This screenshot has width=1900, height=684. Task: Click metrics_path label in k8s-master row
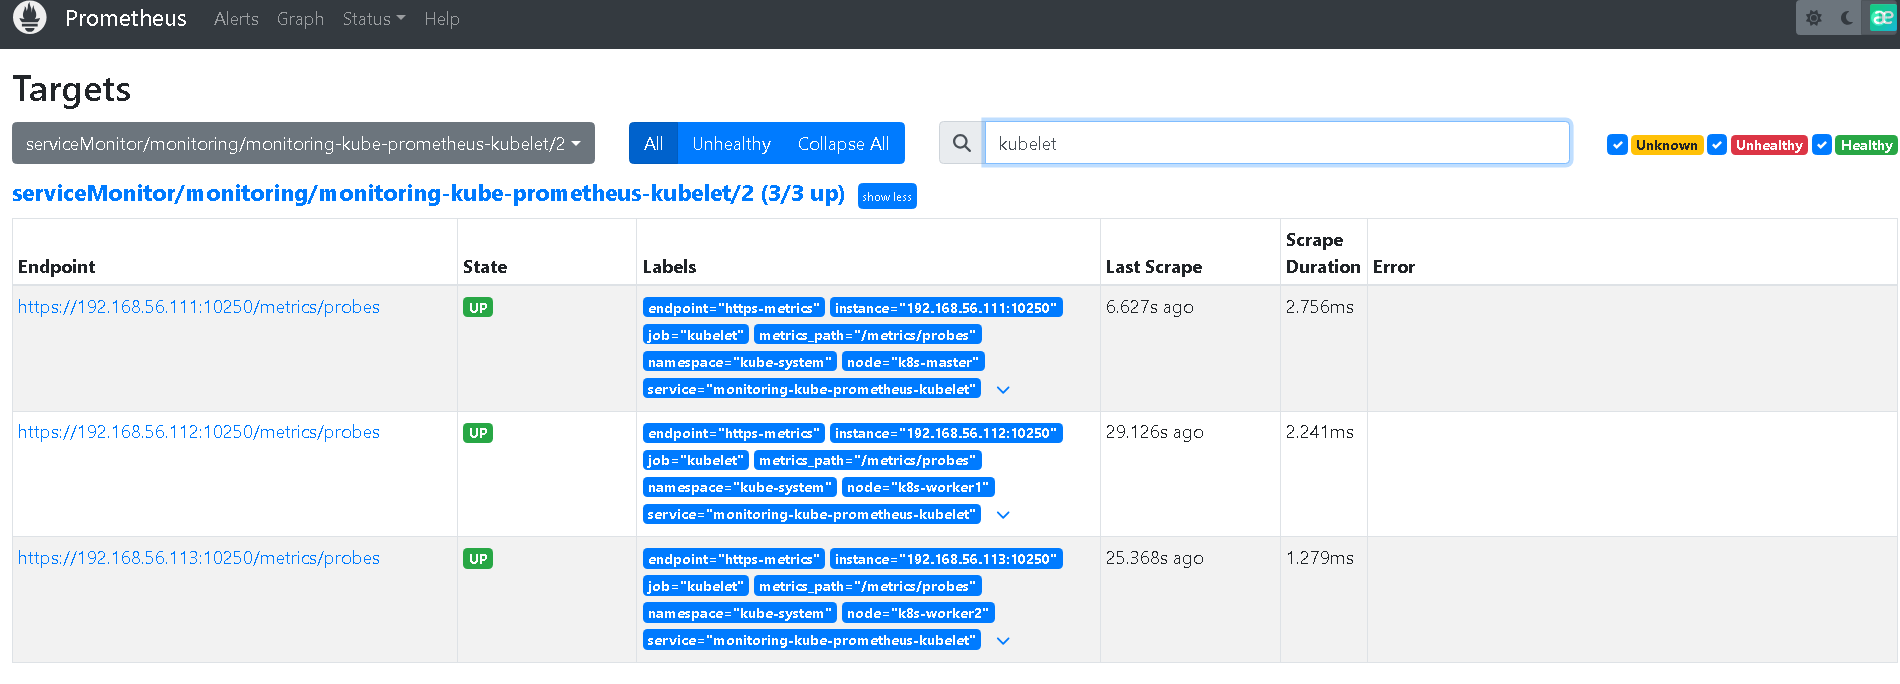click(x=868, y=335)
